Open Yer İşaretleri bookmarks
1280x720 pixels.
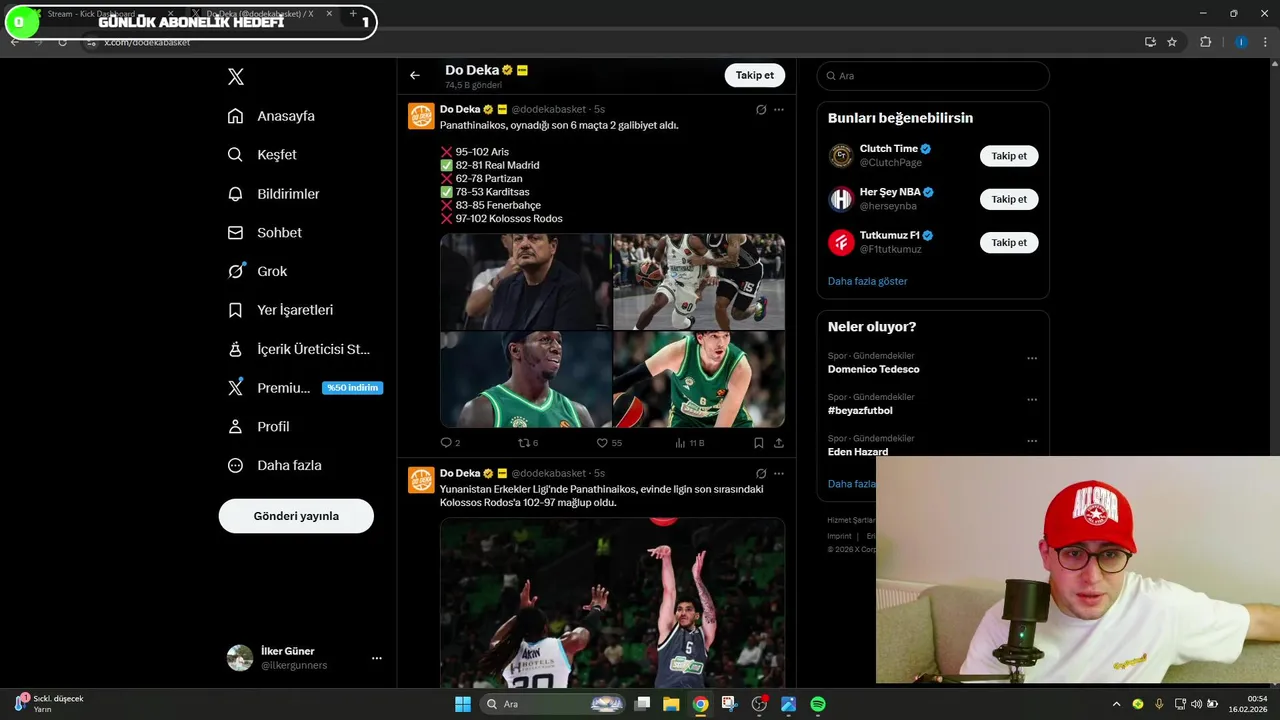click(280, 310)
